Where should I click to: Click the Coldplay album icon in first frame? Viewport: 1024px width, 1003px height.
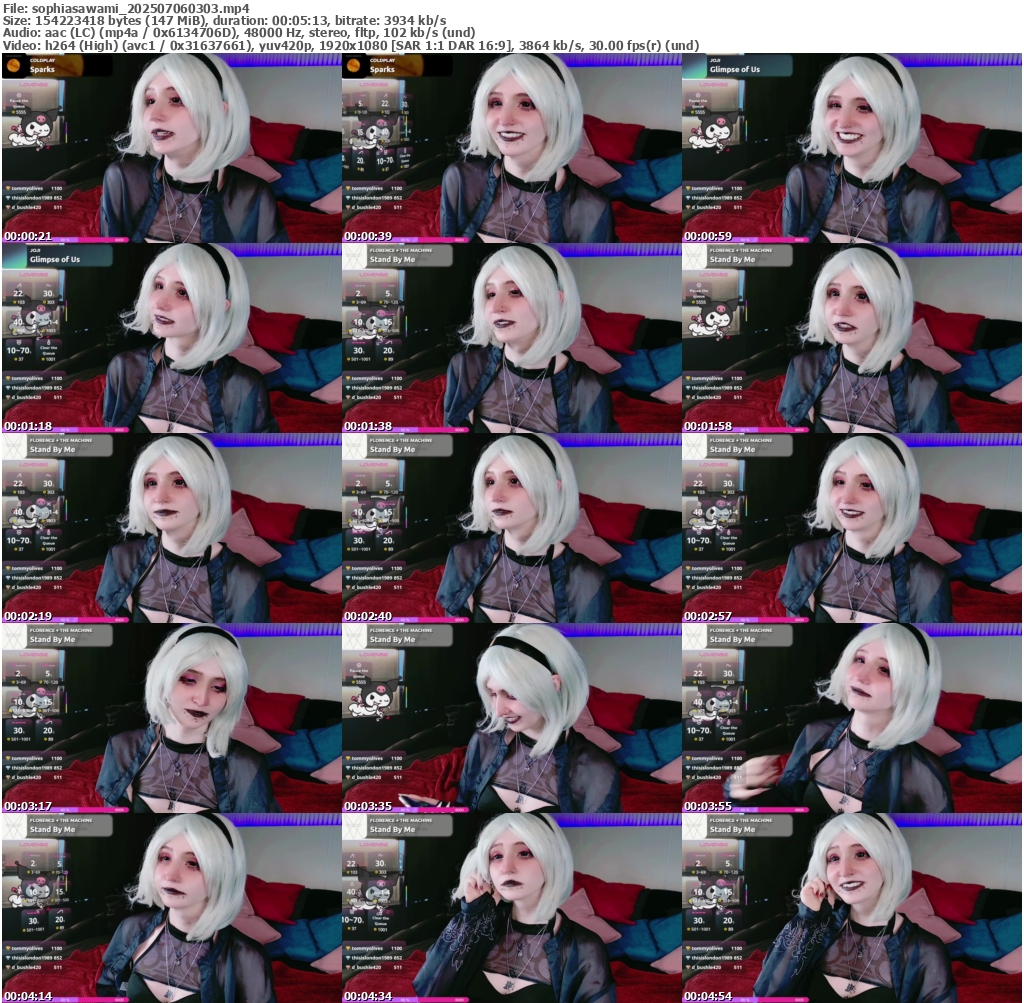15,66
